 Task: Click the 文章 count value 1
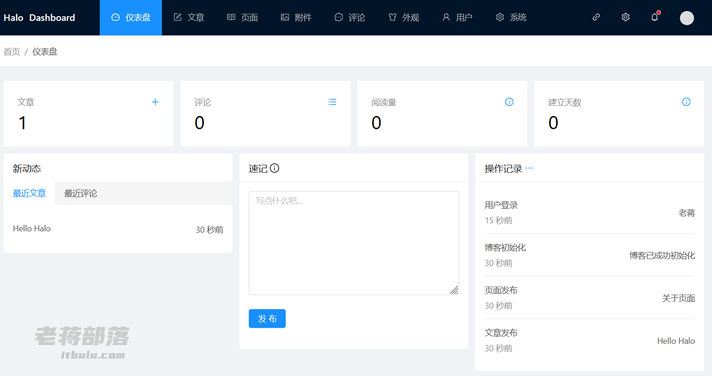22,123
